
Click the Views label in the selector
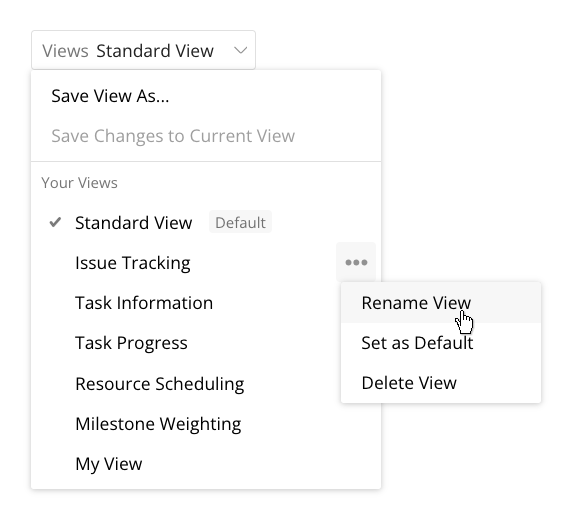pos(65,51)
